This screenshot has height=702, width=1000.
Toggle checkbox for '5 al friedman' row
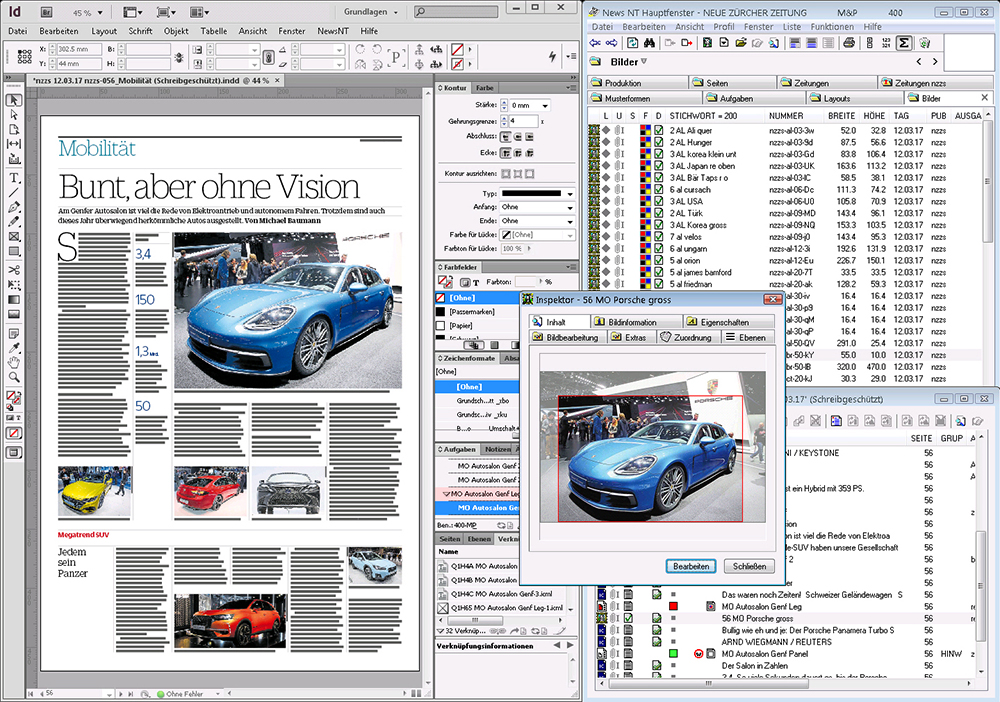[659, 284]
